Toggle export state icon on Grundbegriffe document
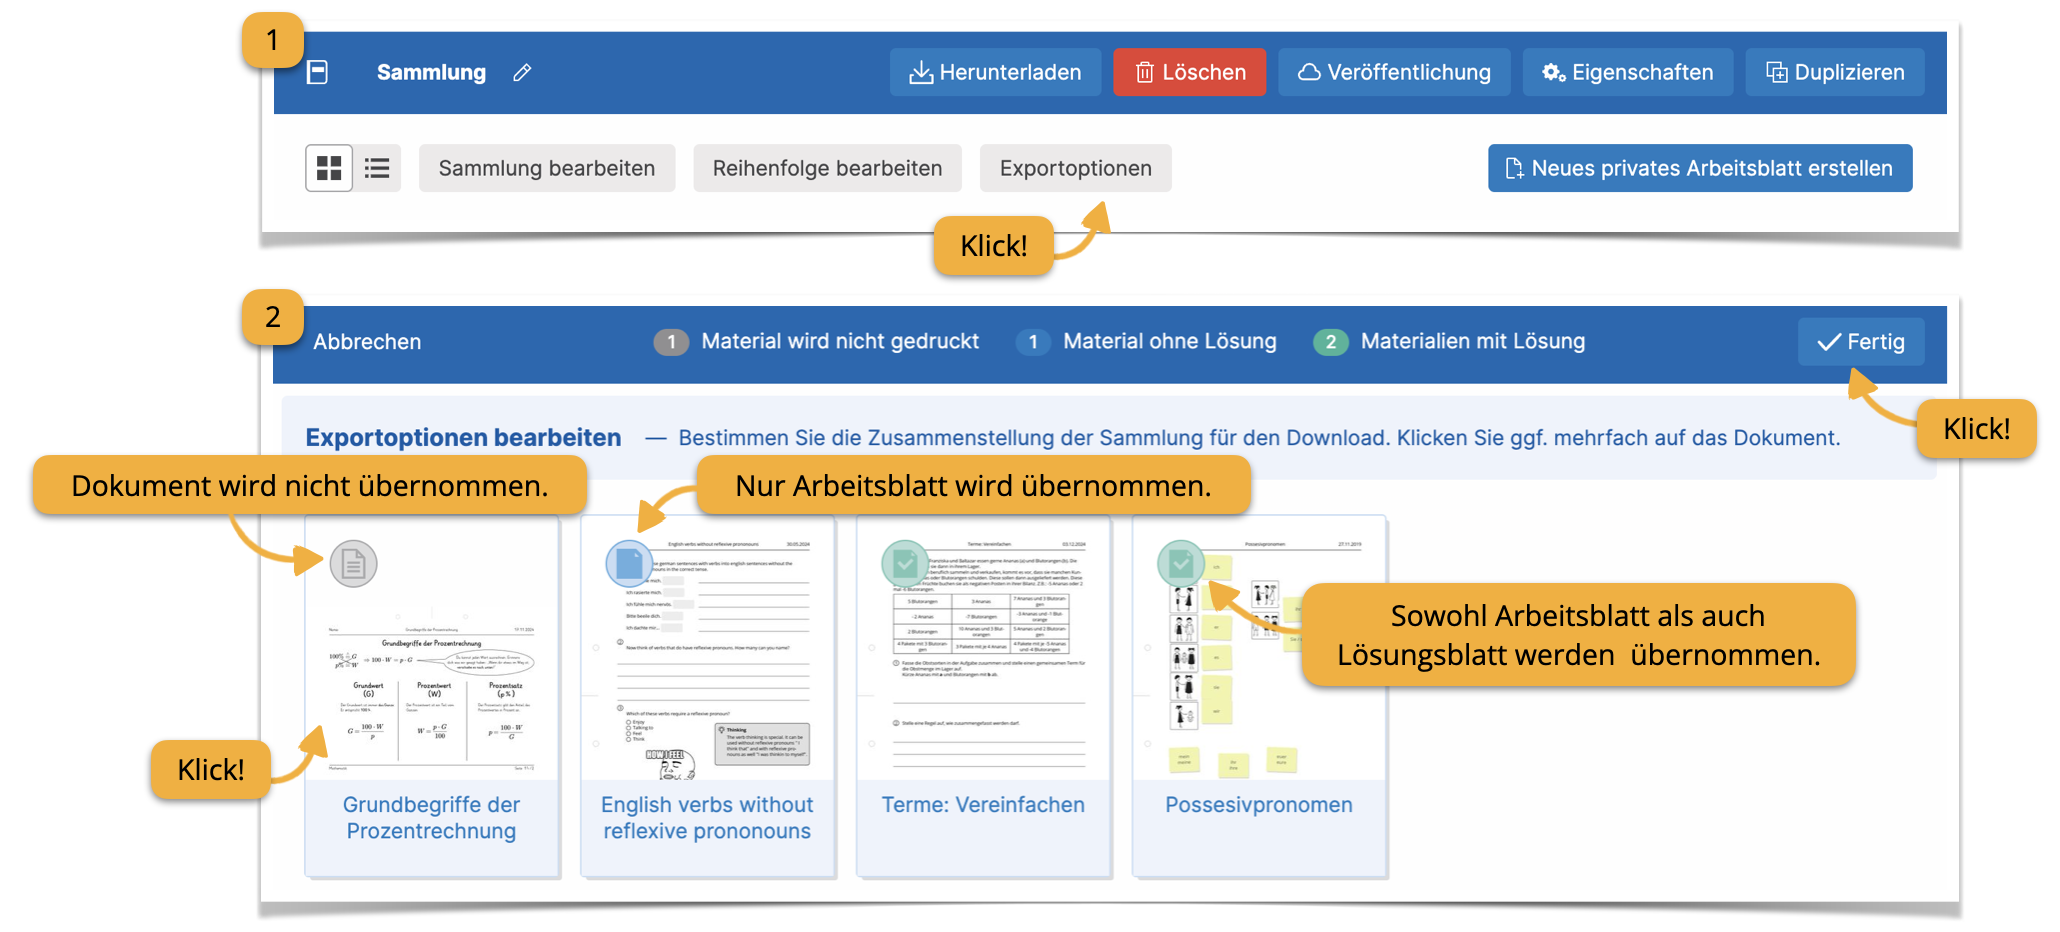The image size is (2060, 932). [x=353, y=564]
